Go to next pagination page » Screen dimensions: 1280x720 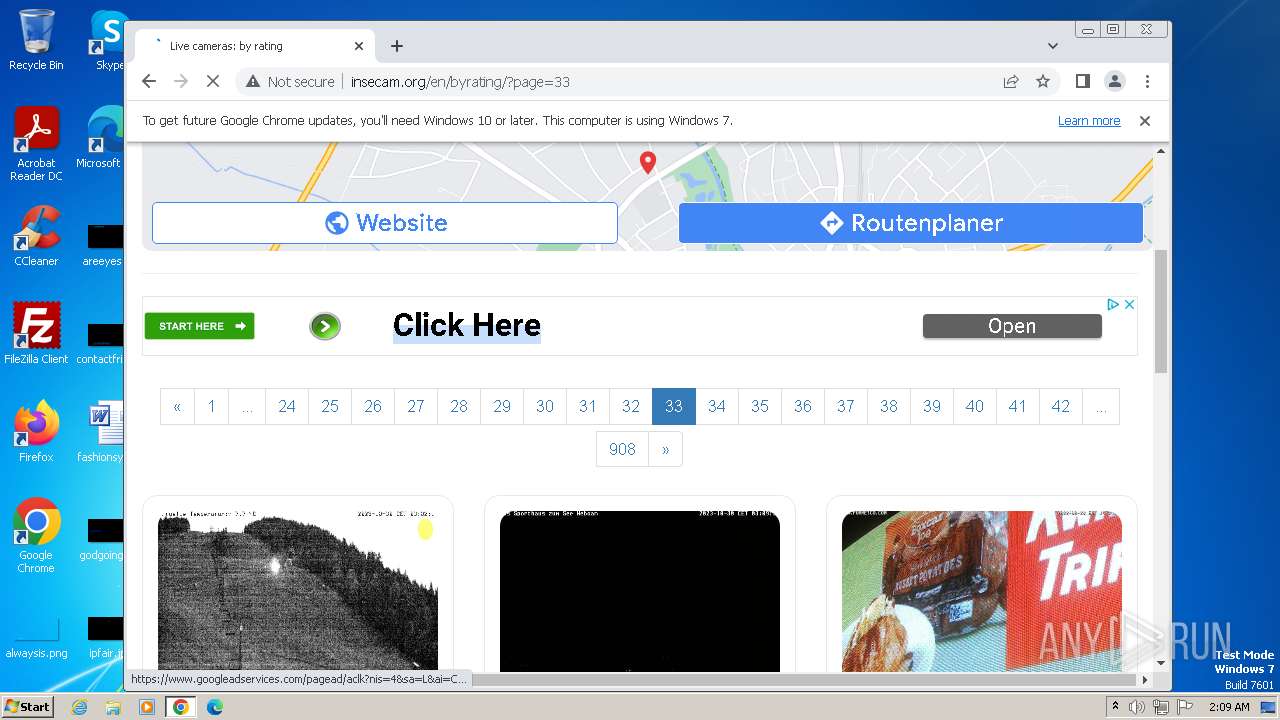point(665,449)
